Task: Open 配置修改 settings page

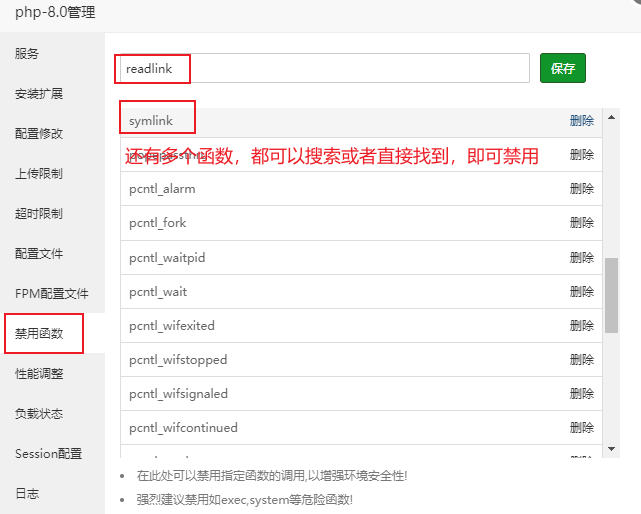Action: (39, 133)
